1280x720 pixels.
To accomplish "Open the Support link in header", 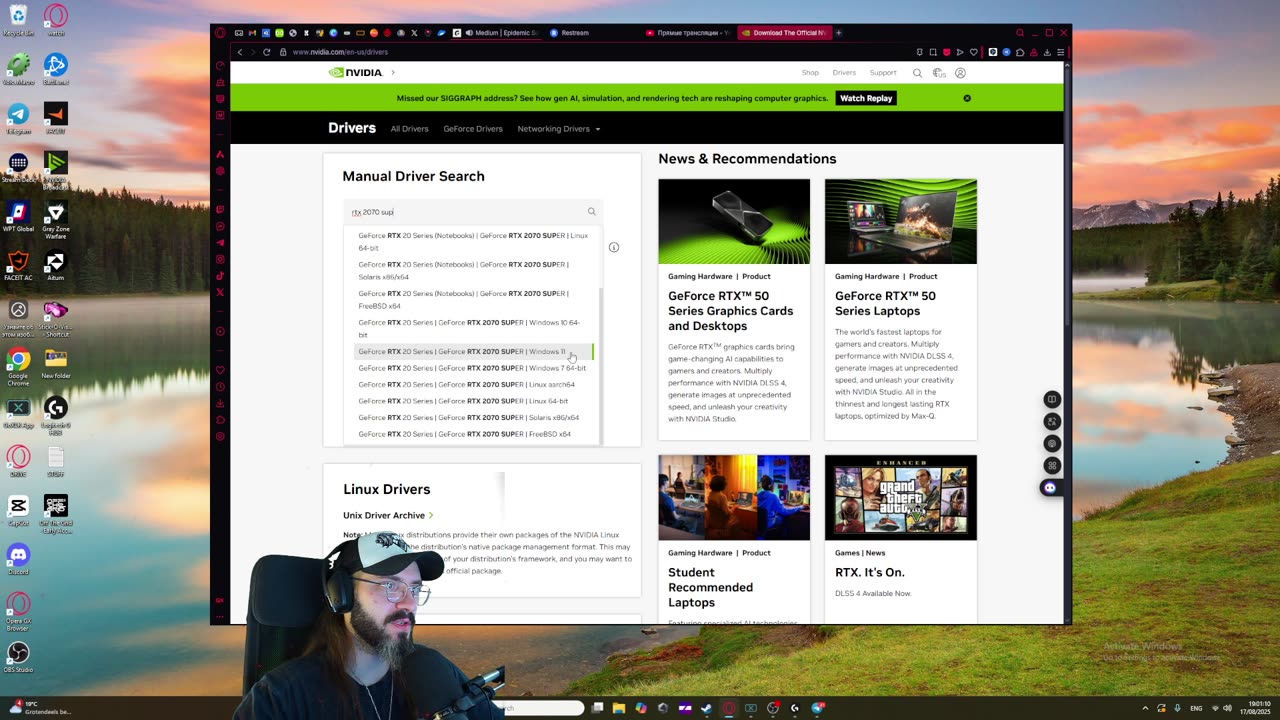I will pos(883,73).
